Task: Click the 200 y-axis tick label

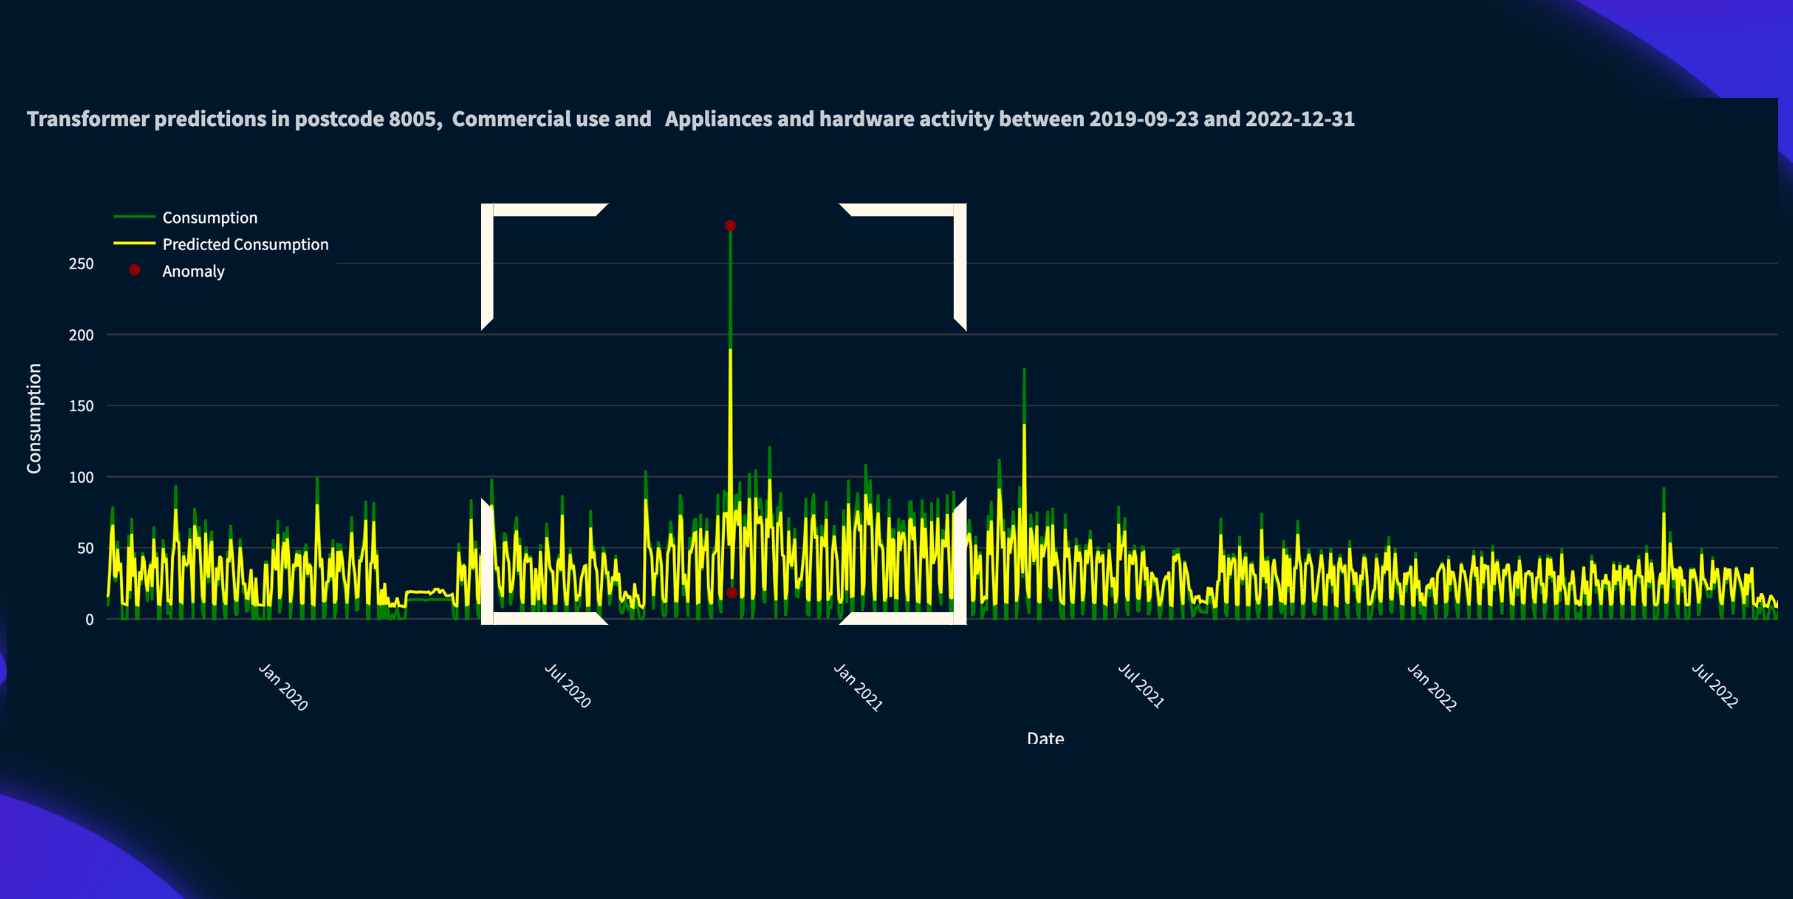Action: pos(81,335)
